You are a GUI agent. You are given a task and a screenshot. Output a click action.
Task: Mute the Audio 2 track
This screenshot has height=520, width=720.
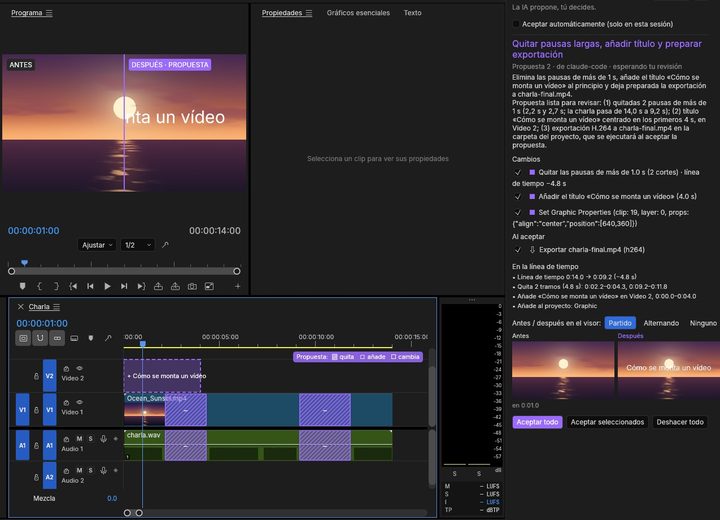(79, 470)
